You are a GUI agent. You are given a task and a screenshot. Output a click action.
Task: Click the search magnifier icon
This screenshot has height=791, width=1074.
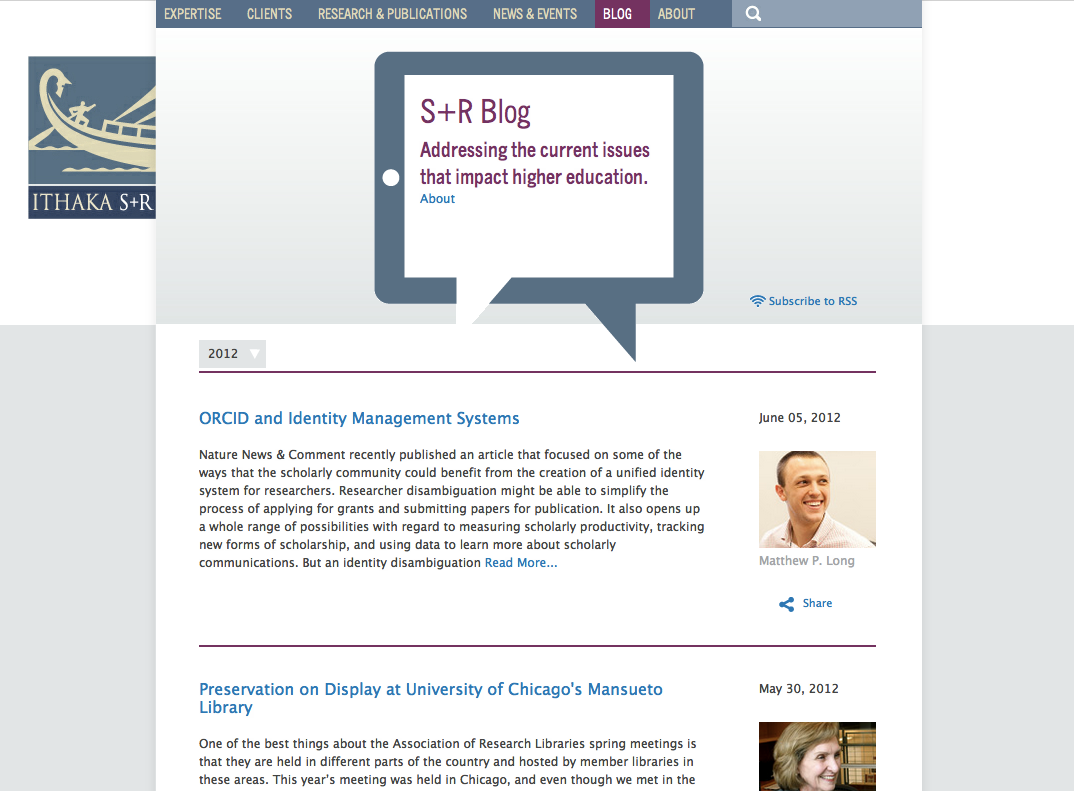pyautogui.click(x=753, y=14)
